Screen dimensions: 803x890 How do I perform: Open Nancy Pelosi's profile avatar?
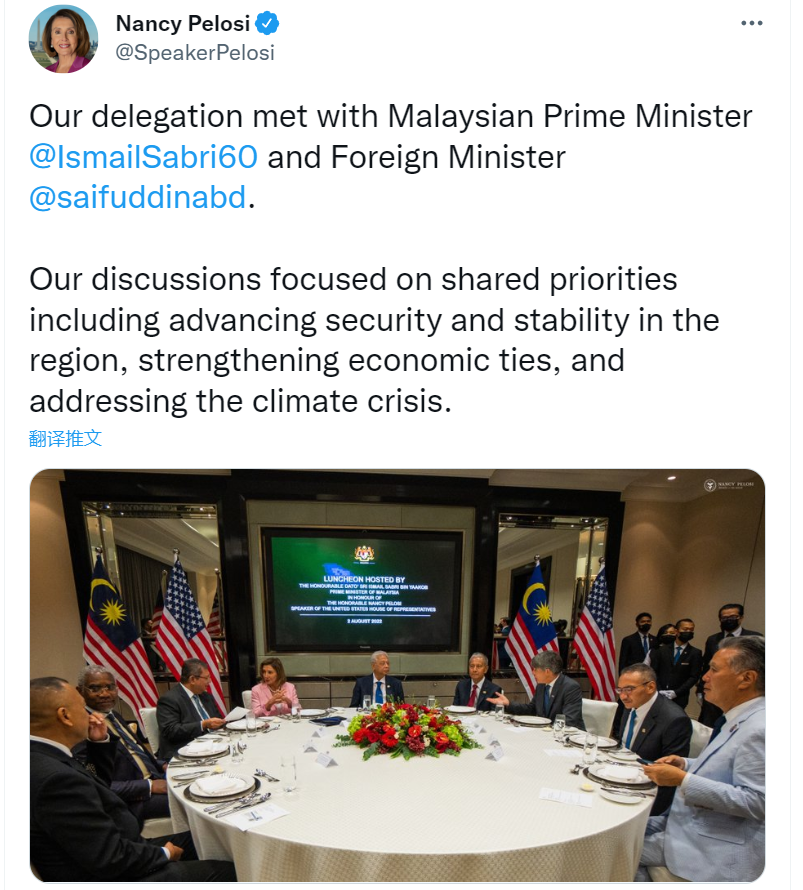pos(63,38)
